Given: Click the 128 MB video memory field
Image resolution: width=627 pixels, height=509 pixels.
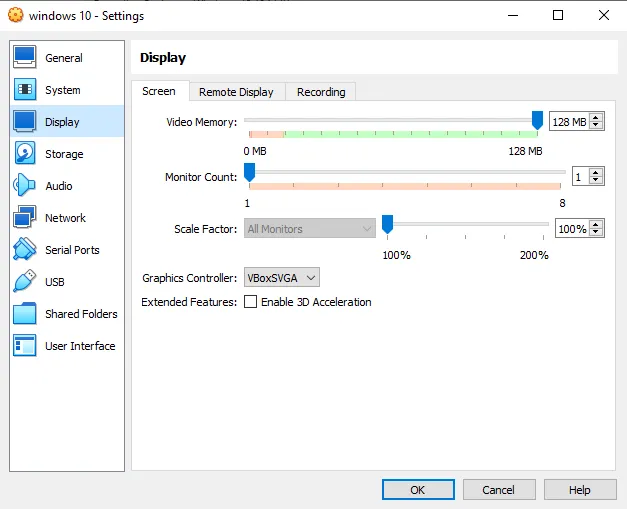Looking at the screenshot, I should point(569,121).
